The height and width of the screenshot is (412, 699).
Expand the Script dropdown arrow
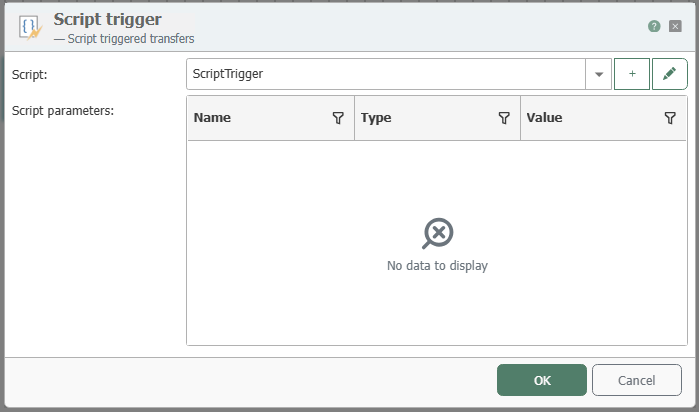click(599, 74)
